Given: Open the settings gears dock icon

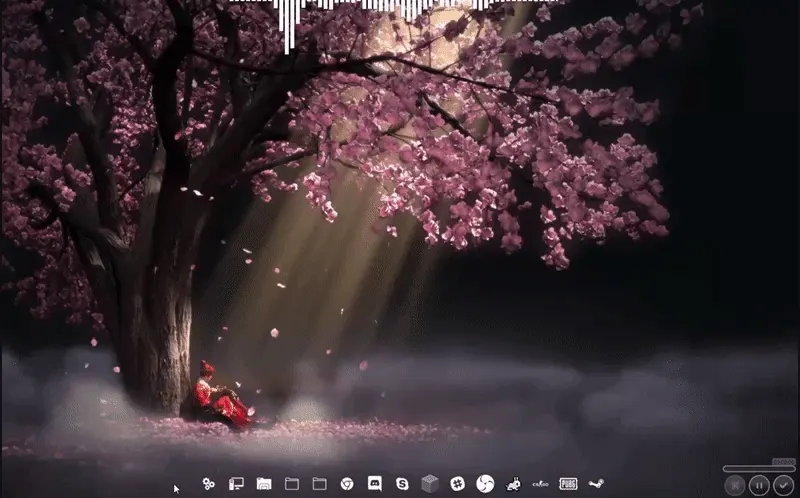Looking at the screenshot, I should tap(208, 484).
